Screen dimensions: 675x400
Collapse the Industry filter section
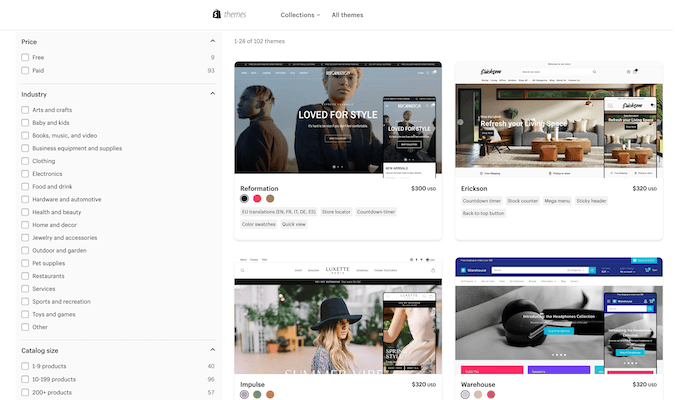tap(213, 94)
